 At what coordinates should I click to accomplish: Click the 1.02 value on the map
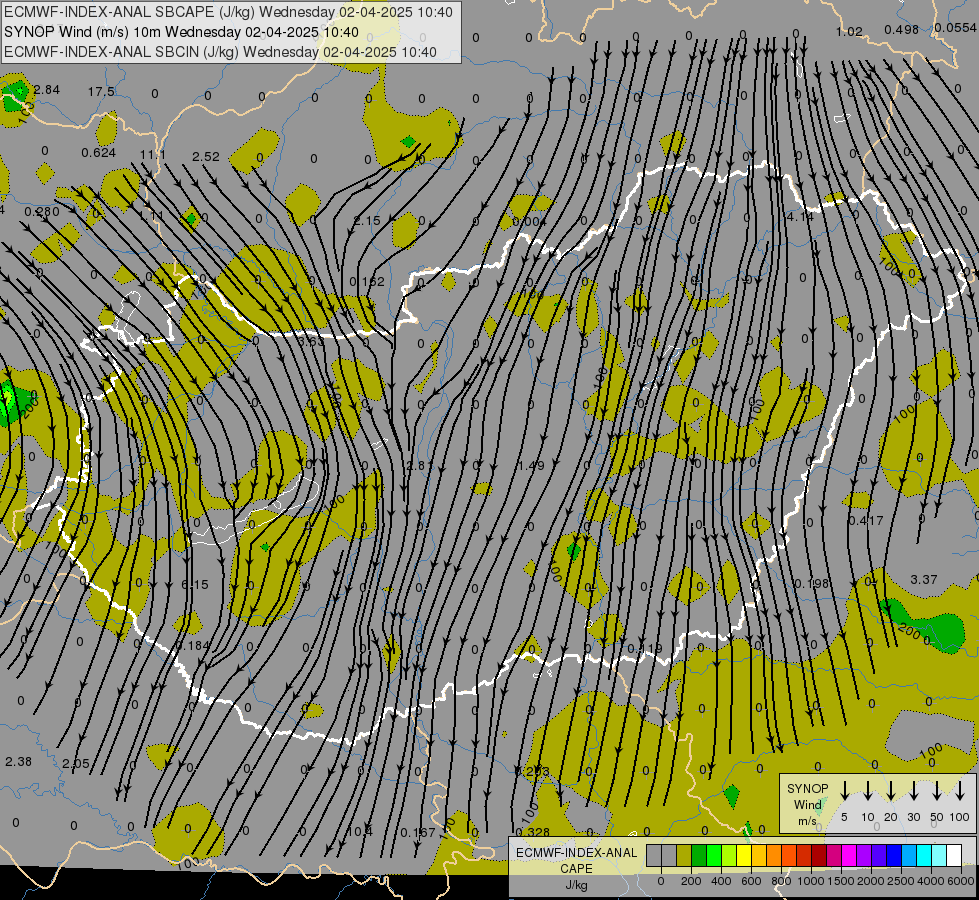tap(849, 31)
